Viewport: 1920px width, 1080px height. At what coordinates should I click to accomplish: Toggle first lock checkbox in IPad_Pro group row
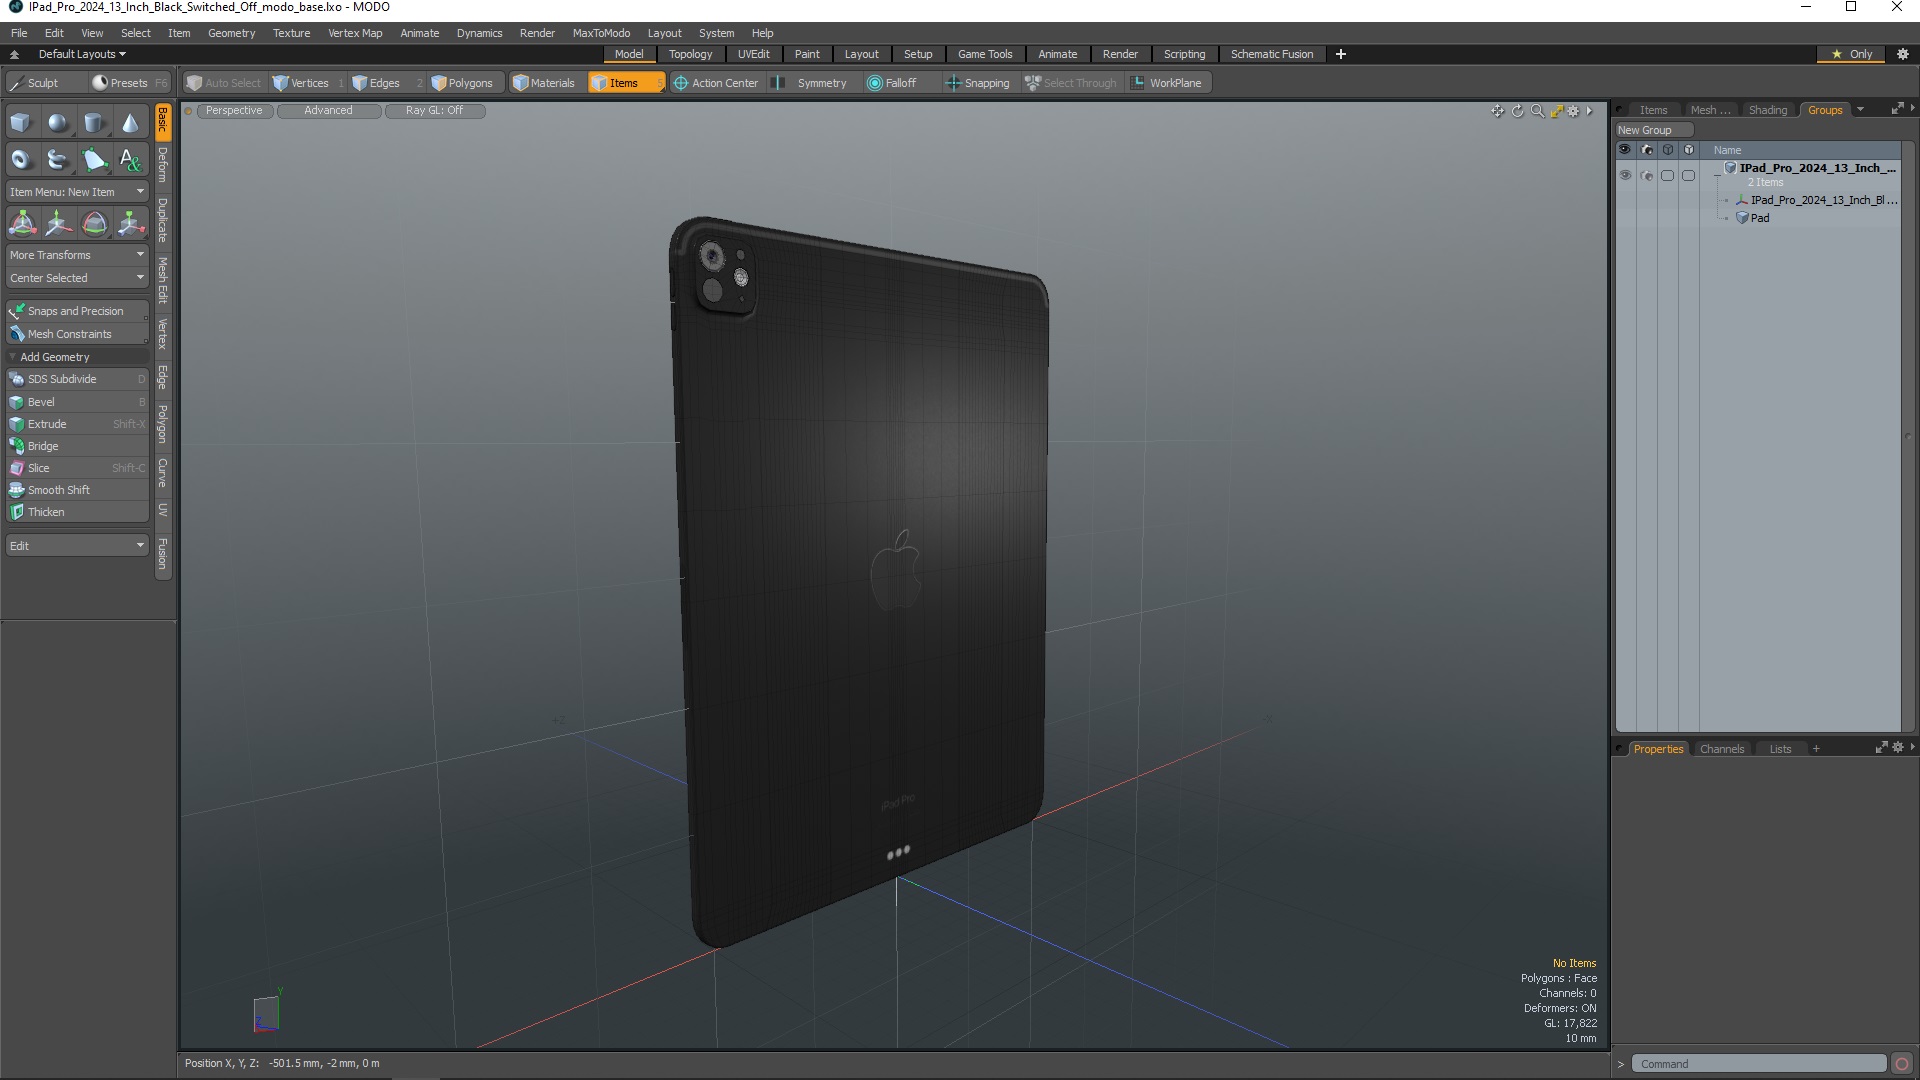pyautogui.click(x=1667, y=175)
